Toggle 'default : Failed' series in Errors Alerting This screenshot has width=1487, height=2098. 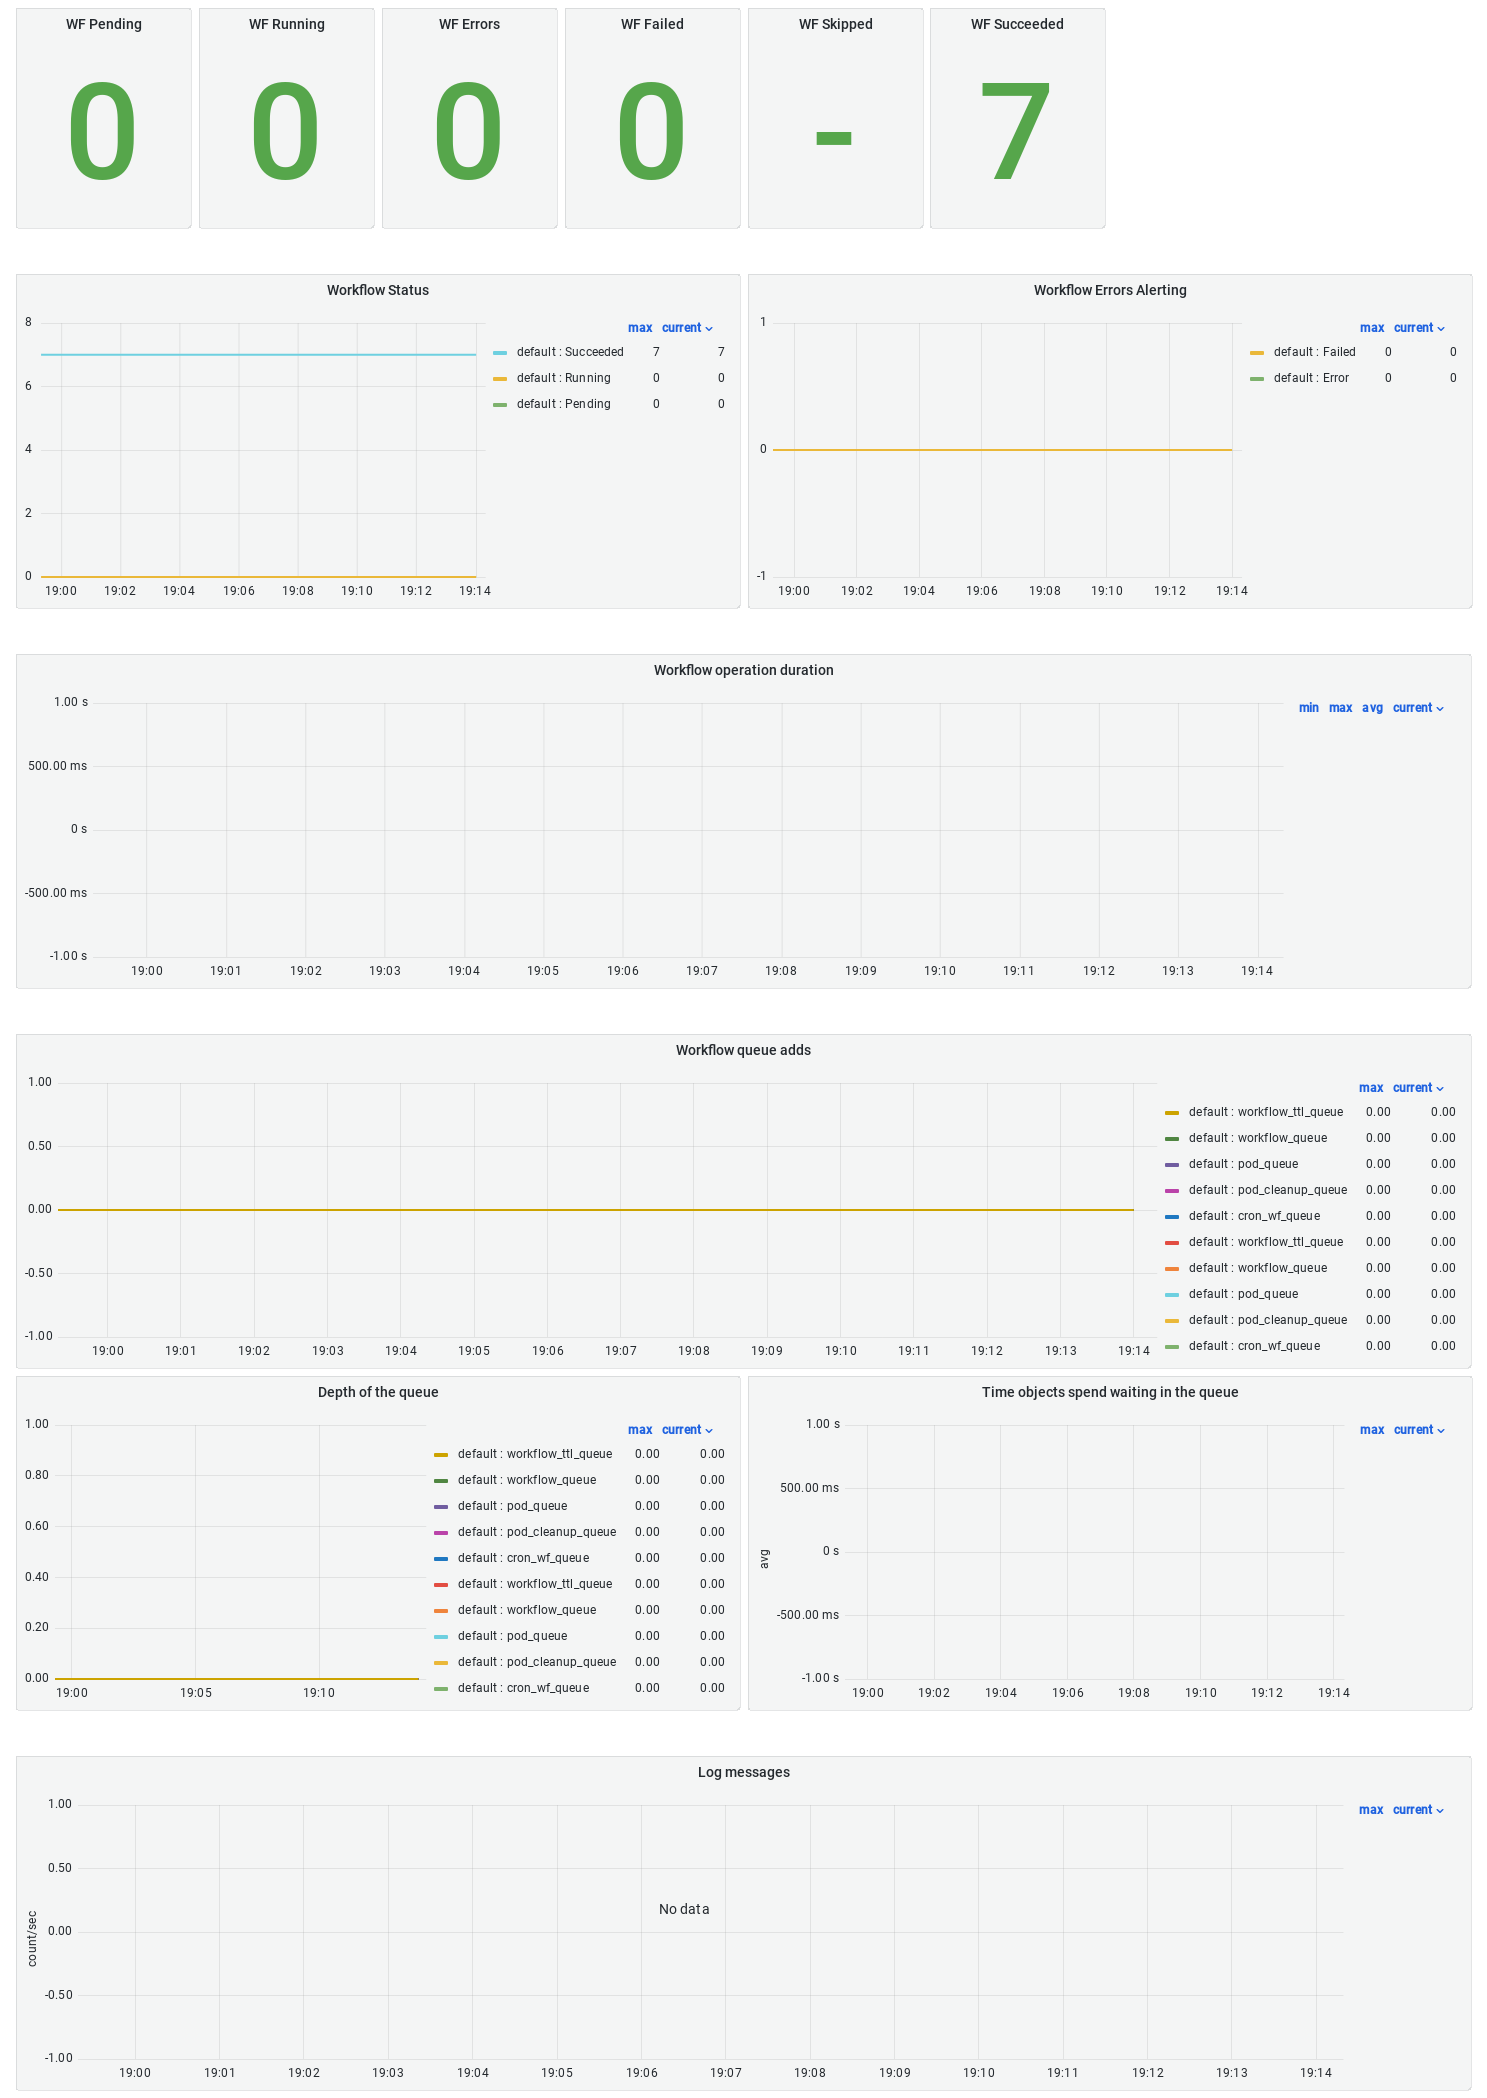click(1315, 352)
